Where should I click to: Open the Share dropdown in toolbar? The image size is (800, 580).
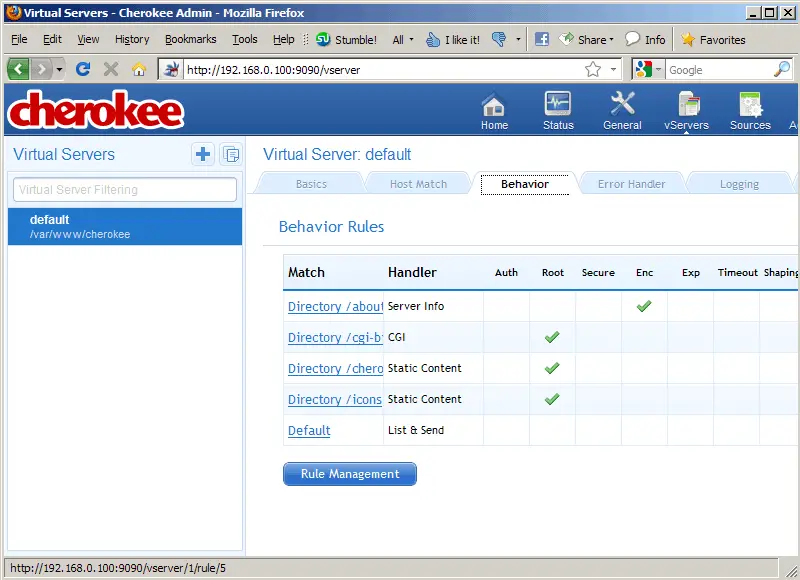click(x=586, y=39)
